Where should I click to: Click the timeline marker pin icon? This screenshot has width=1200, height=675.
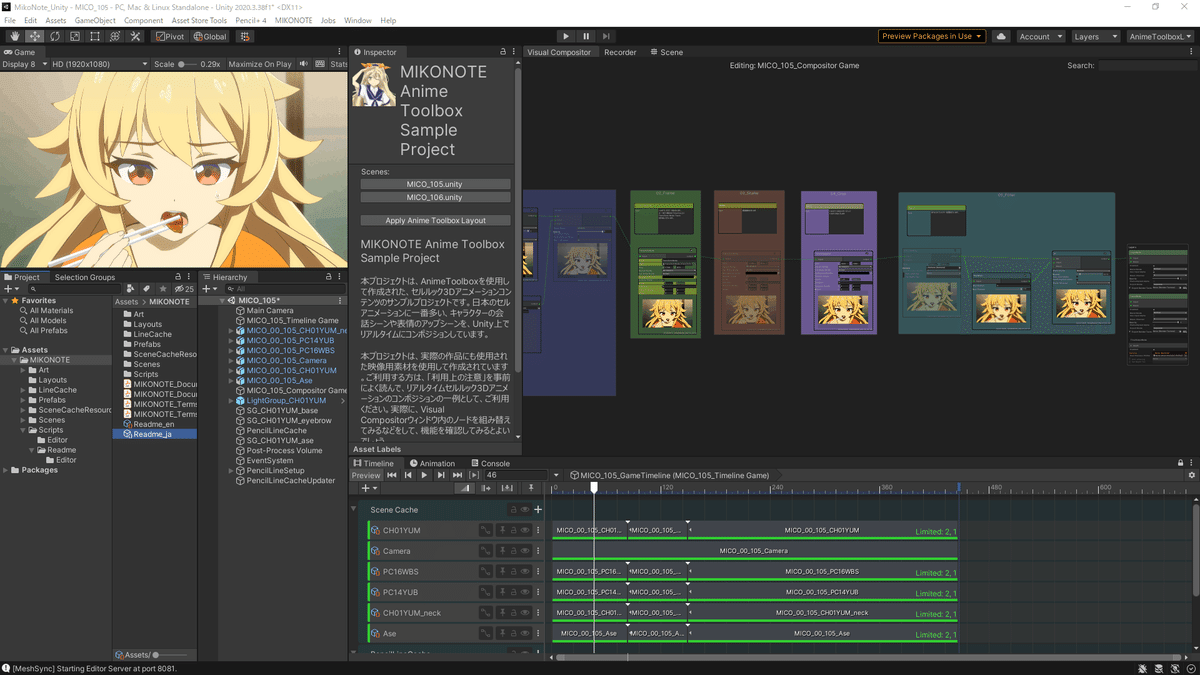531,488
